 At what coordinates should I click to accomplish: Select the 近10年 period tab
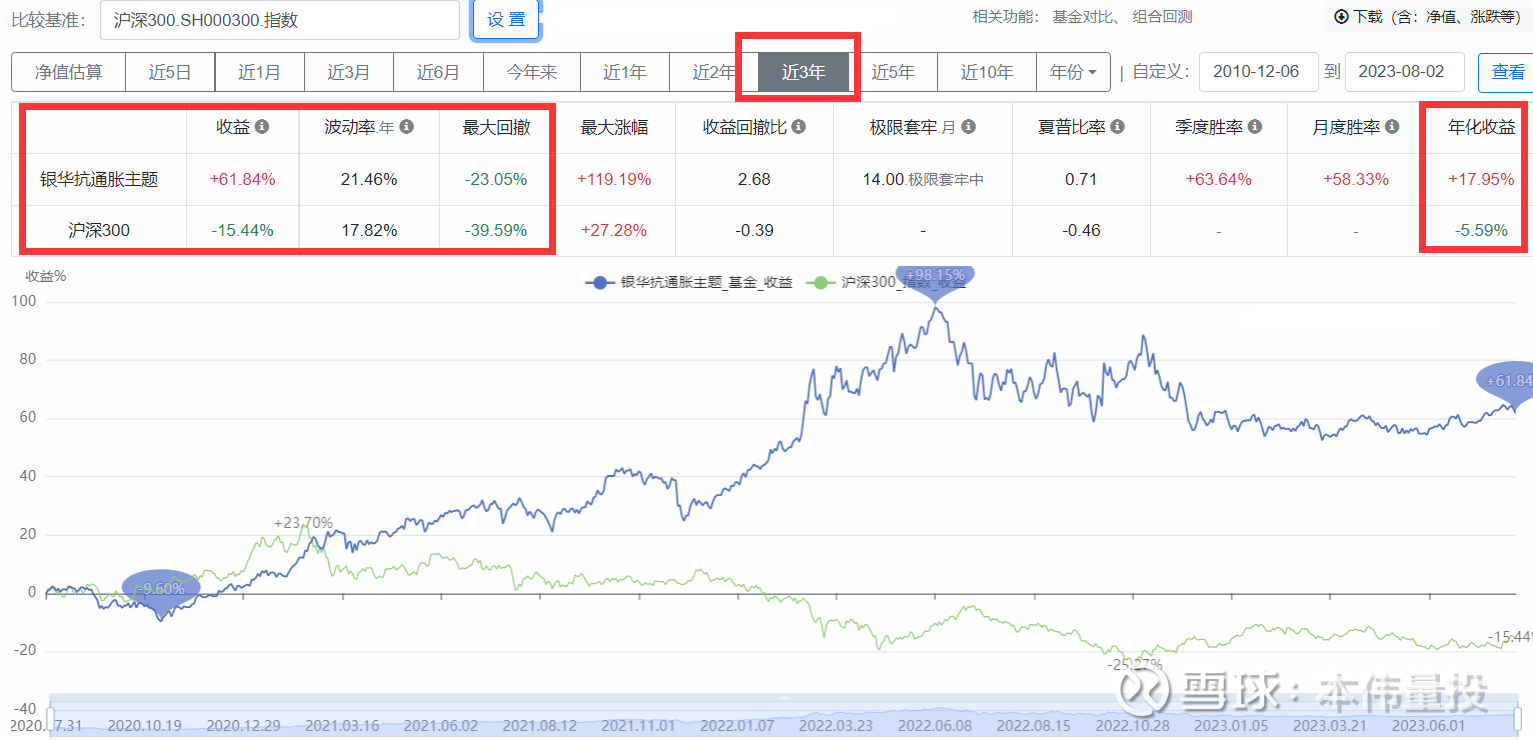pyautogui.click(x=987, y=72)
